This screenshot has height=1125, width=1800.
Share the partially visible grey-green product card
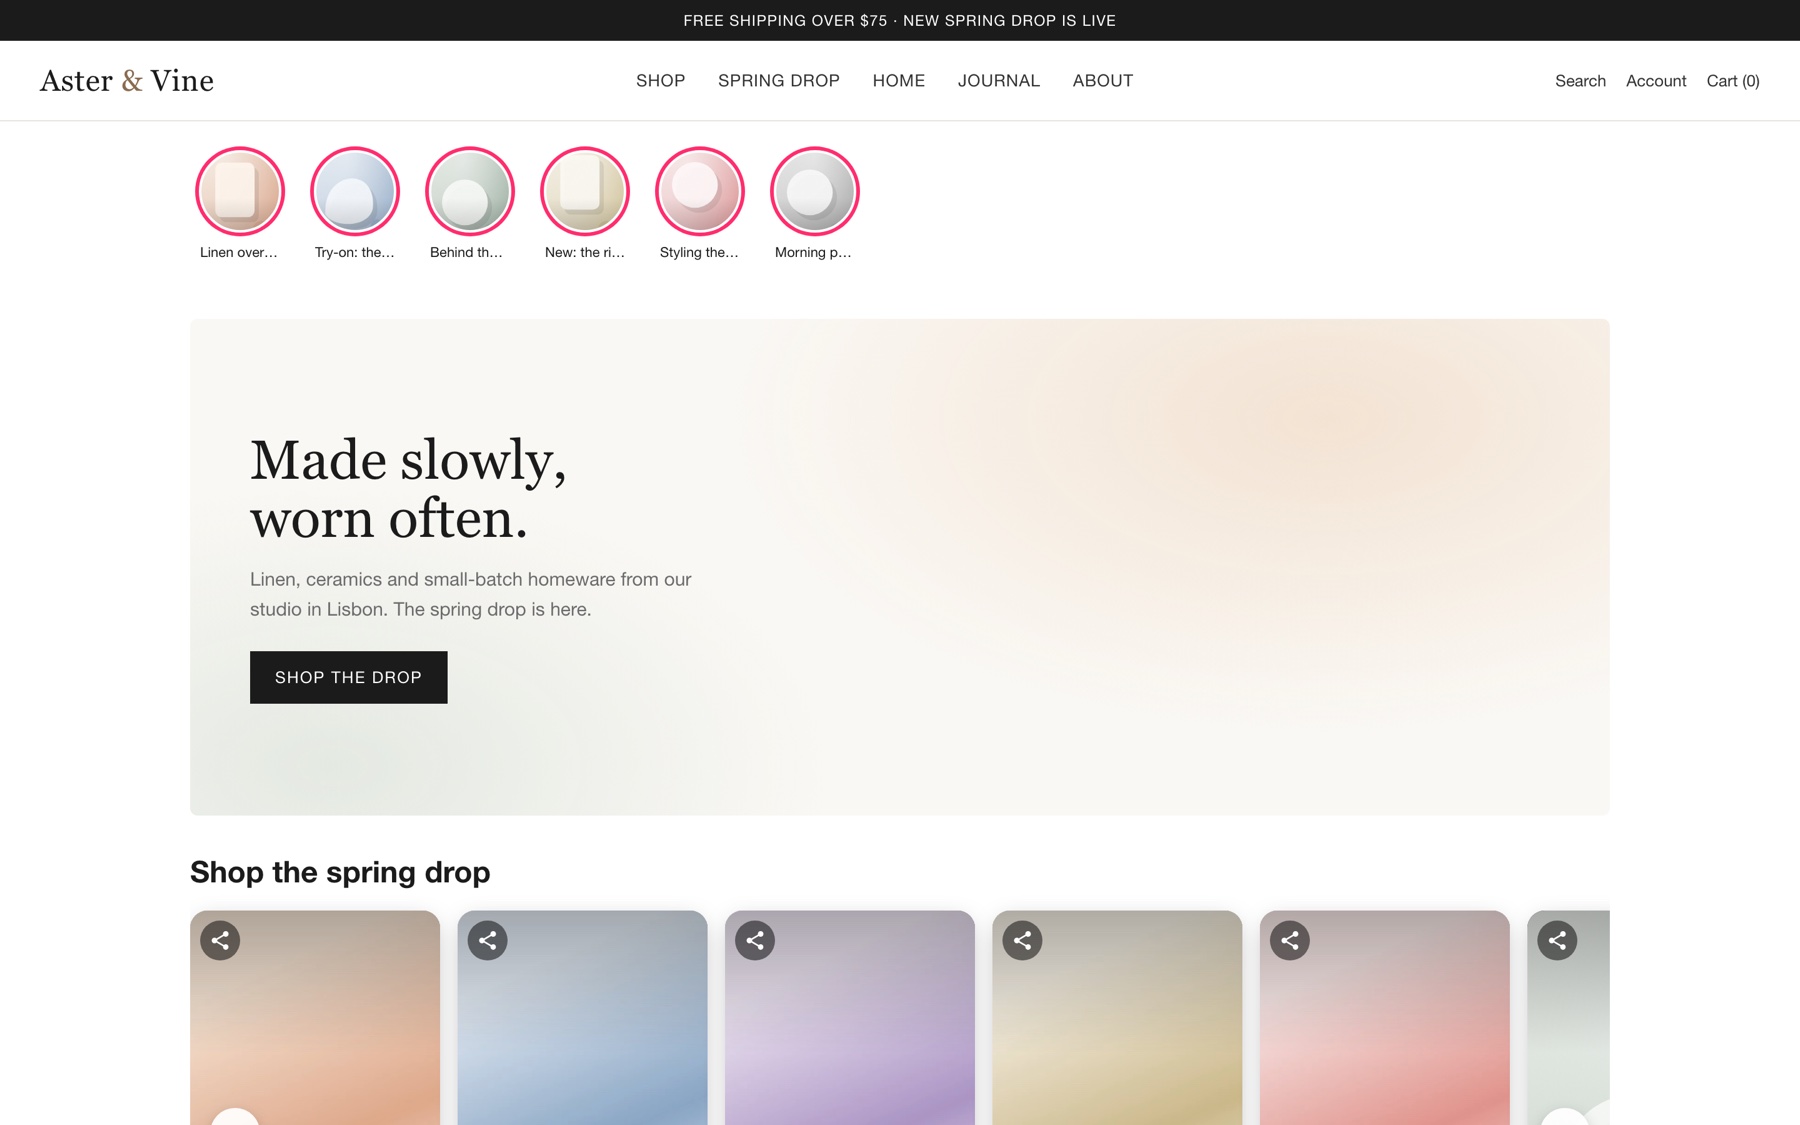(1557, 940)
